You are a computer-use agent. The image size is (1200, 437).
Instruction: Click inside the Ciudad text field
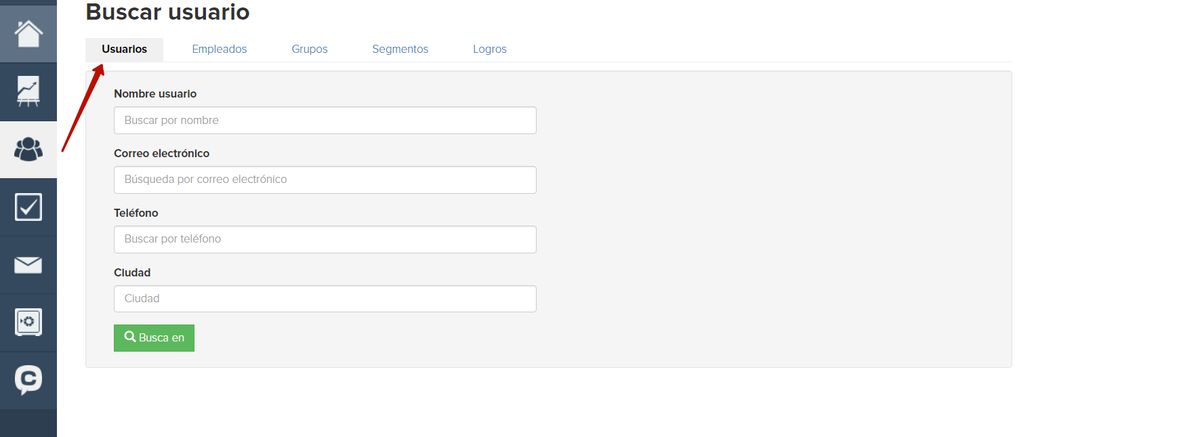[325, 299]
